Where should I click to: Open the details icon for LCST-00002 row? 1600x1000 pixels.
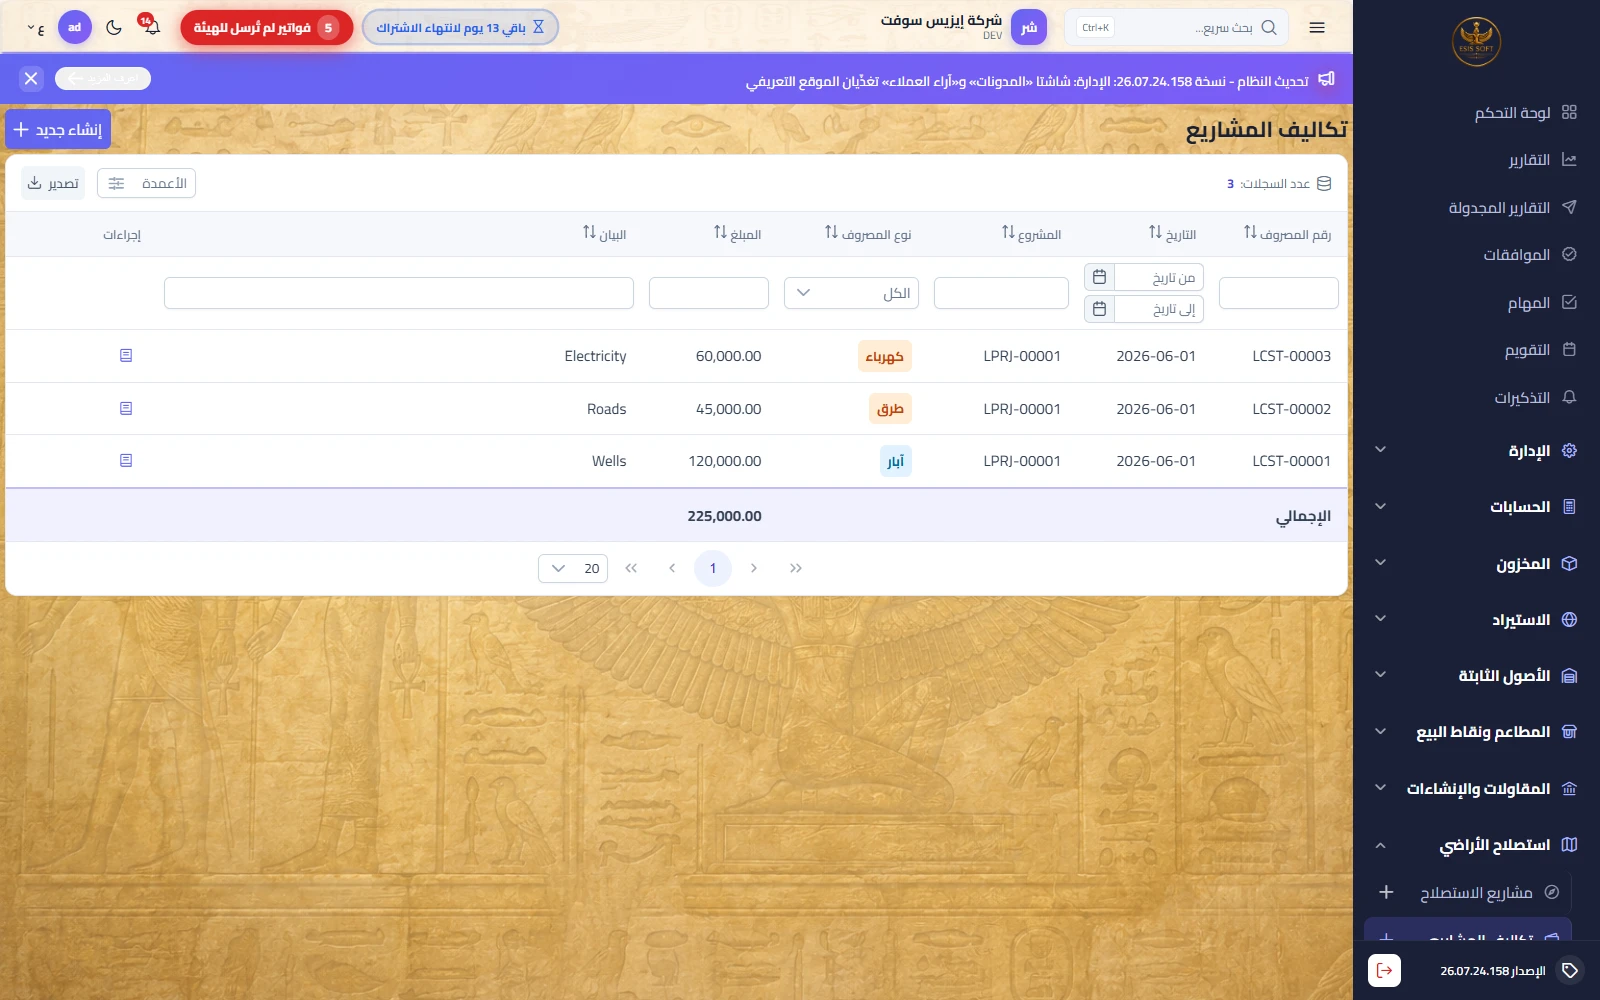point(126,408)
